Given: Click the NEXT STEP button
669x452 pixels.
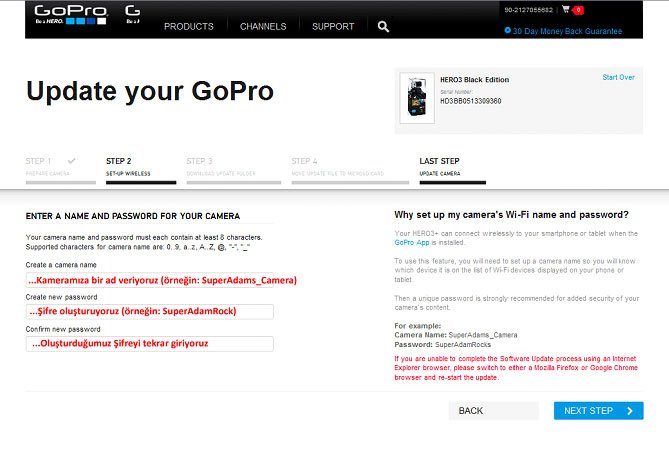Looking at the screenshot, I should (x=599, y=411).
